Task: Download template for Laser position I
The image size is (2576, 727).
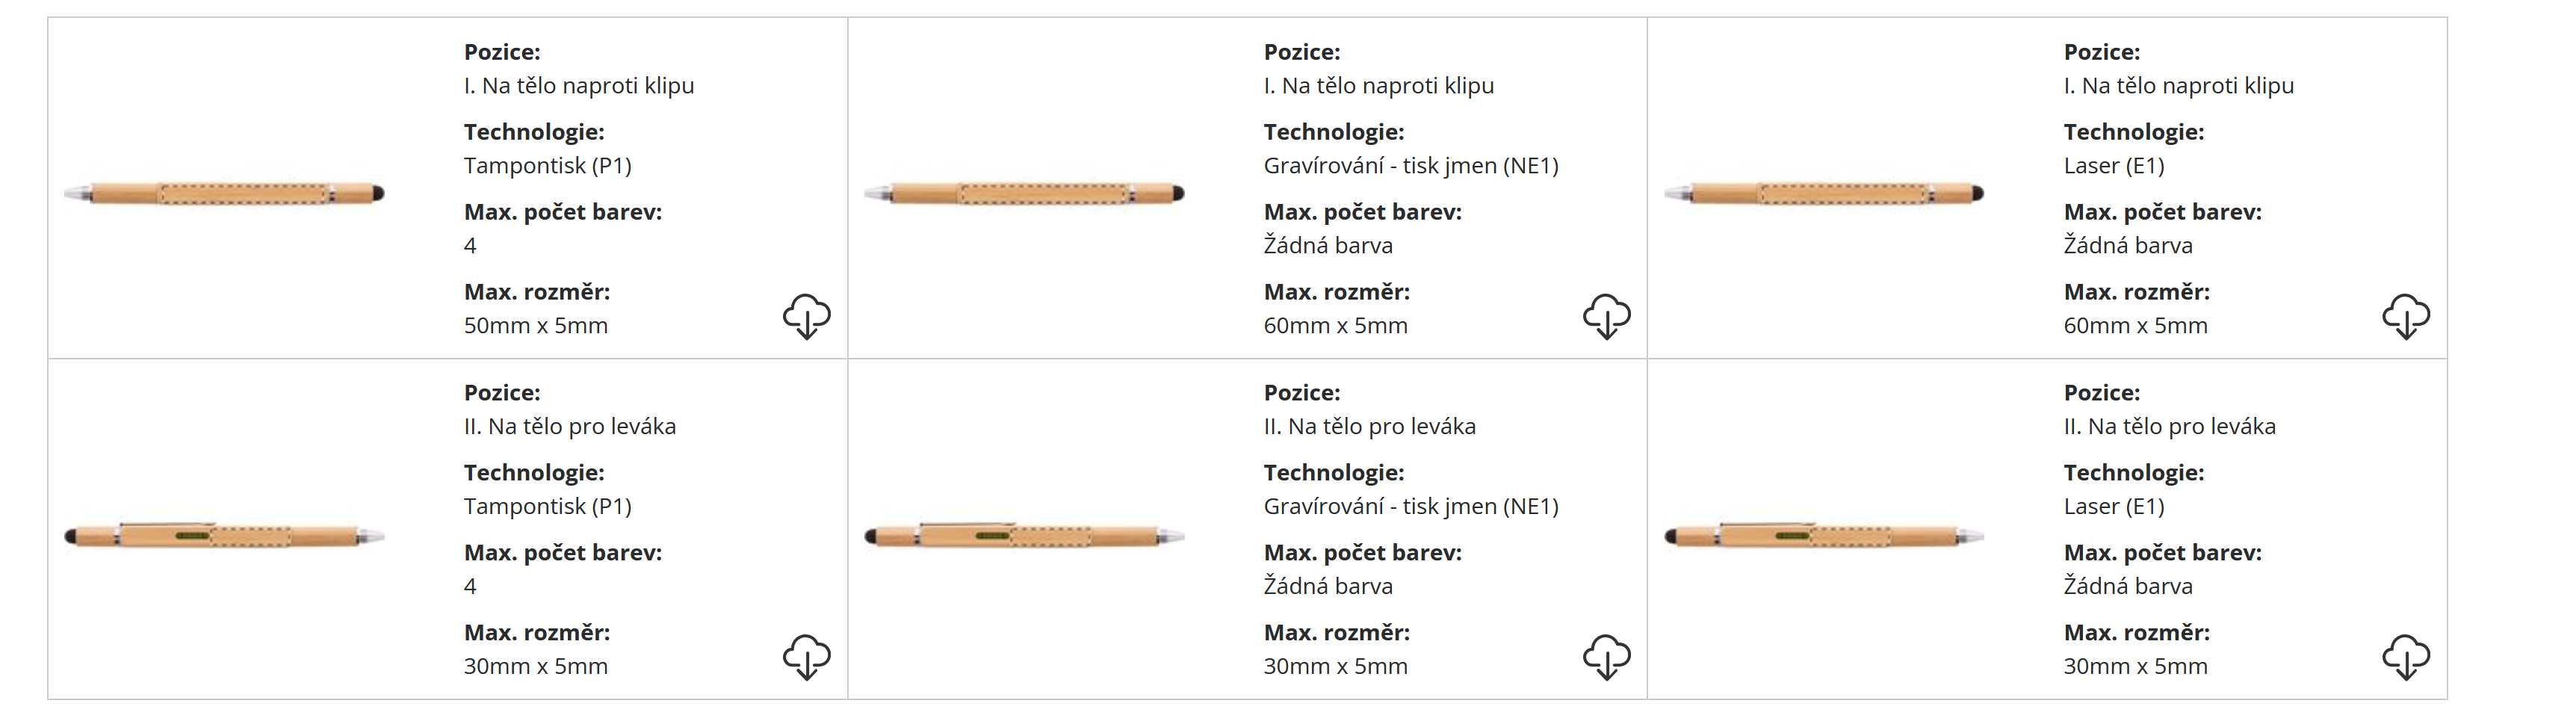Action: [x=2405, y=316]
